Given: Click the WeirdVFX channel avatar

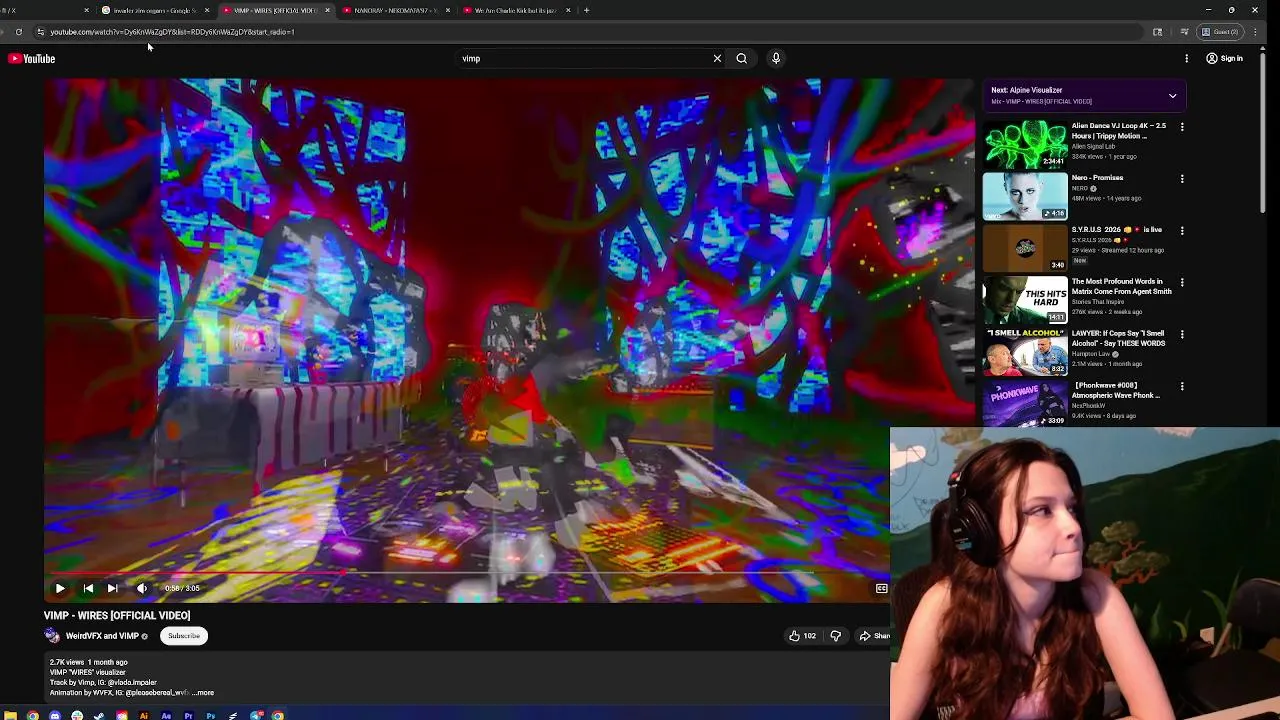Looking at the screenshot, I should point(52,636).
